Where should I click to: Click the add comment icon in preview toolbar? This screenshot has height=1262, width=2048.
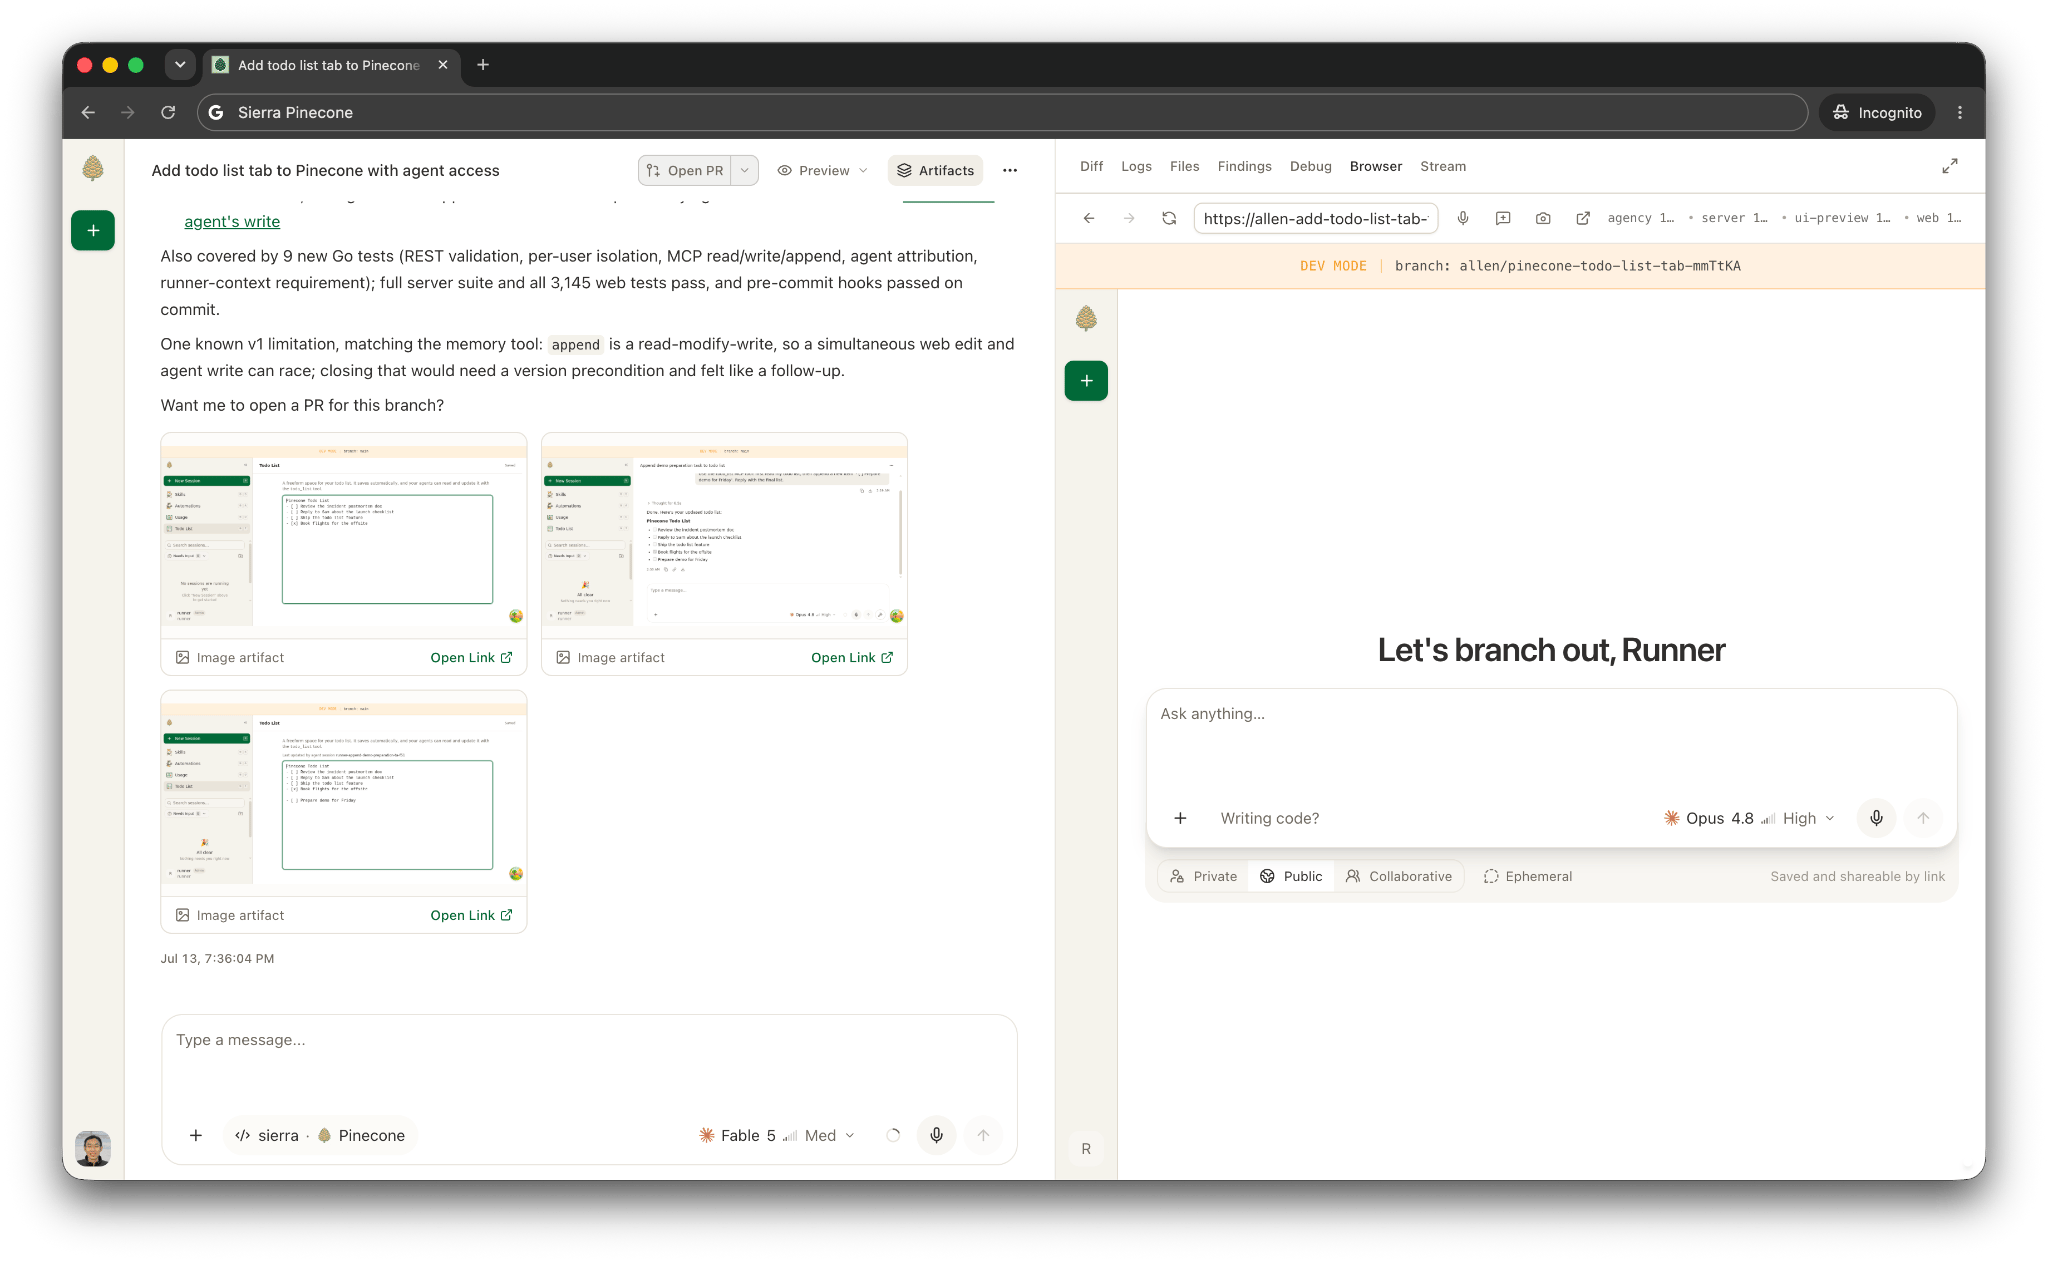point(1503,218)
